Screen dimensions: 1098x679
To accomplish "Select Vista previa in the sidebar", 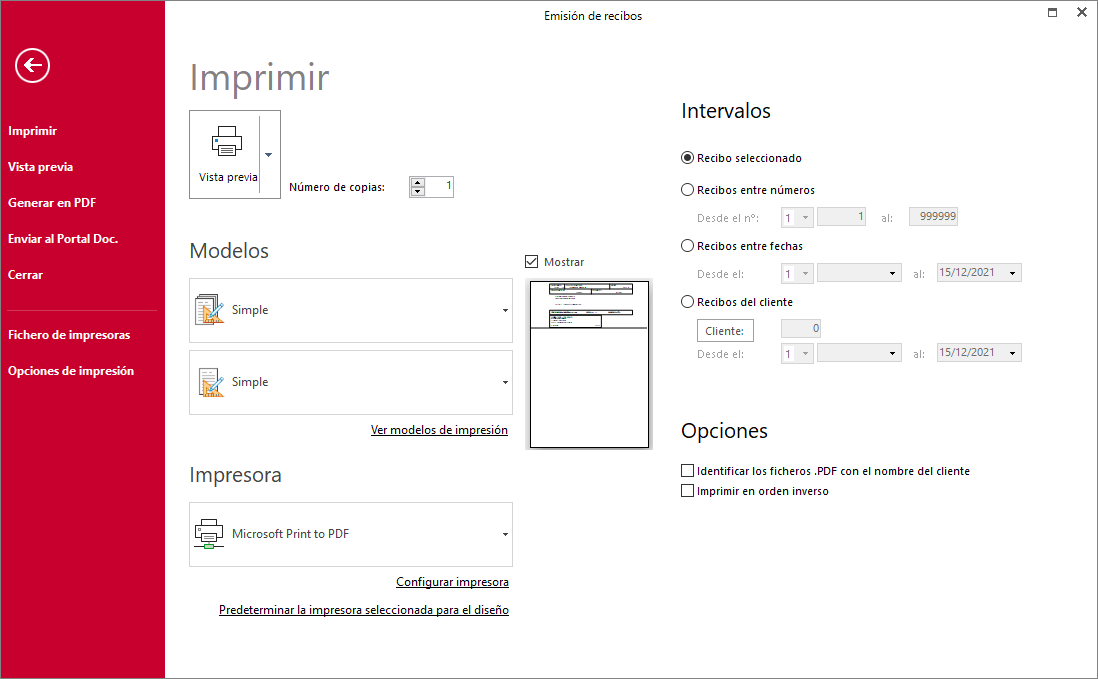I will pyautogui.click(x=41, y=167).
